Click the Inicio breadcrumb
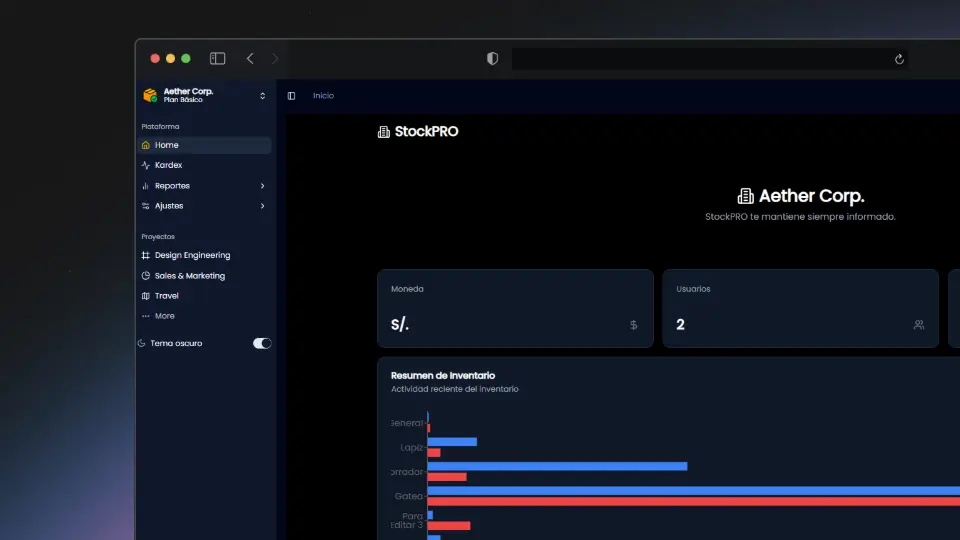Screen dimensions: 960x540 [x=323, y=96]
